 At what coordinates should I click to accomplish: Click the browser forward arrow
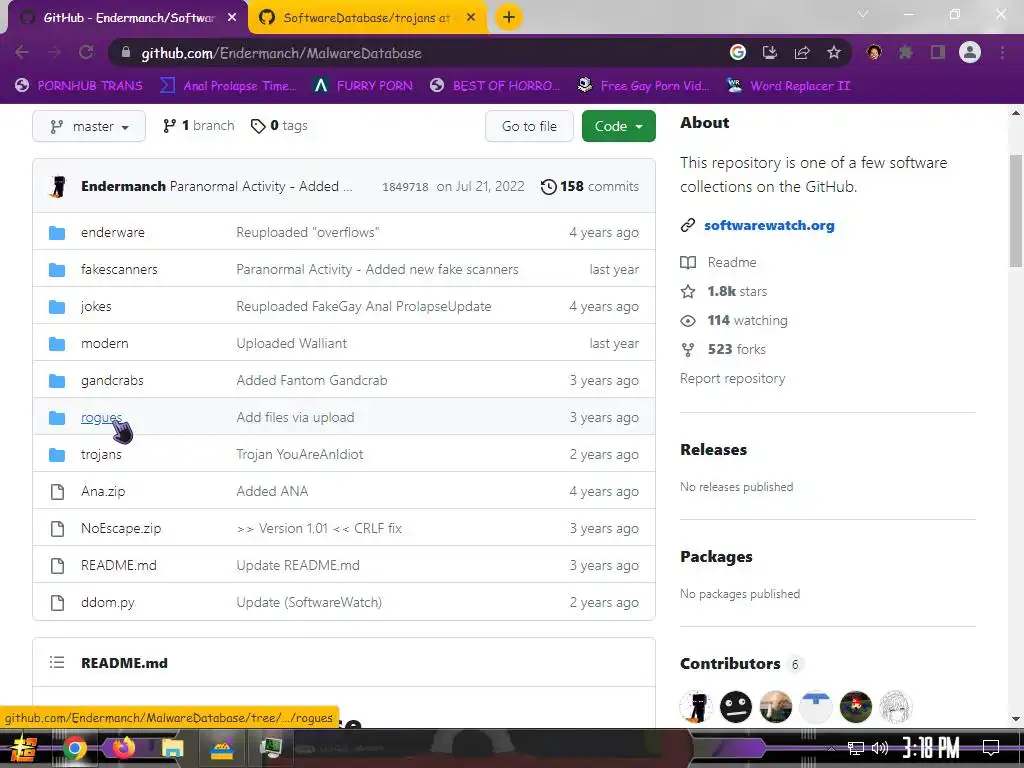pyautogui.click(x=54, y=53)
